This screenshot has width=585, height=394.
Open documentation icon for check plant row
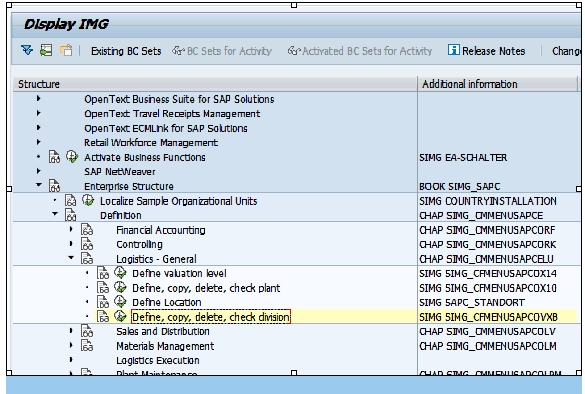103,288
